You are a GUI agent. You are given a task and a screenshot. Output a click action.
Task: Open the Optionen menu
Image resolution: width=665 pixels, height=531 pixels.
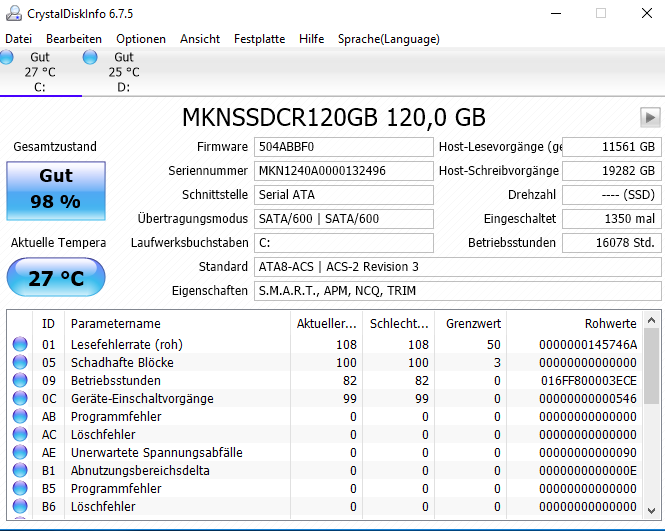(x=141, y=39)
